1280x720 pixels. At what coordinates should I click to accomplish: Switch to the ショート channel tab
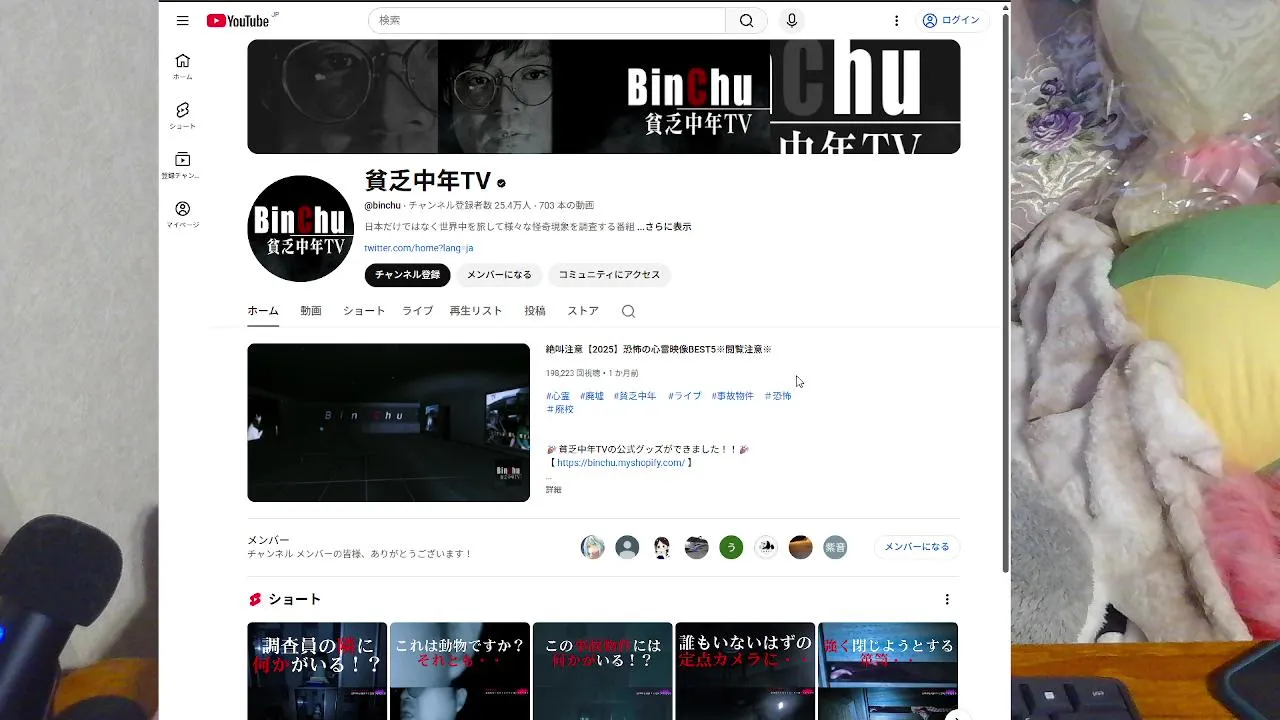pyautogui.click(x=364, y=311)
